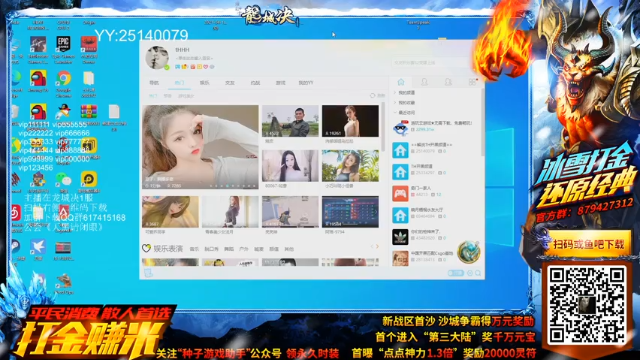Screen dimensions: 640x360
Task: Open the yellow circular app icon beside WeChat
Action: (89, 179)
